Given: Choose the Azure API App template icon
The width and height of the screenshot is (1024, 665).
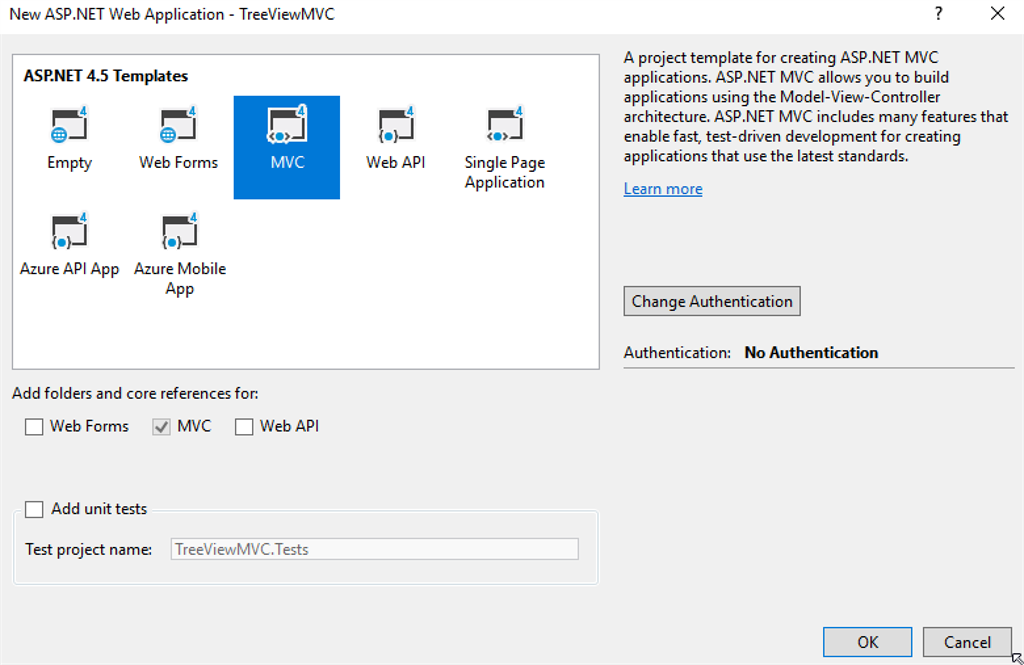Looking at the screenshot, I should (x=69, y=231).
